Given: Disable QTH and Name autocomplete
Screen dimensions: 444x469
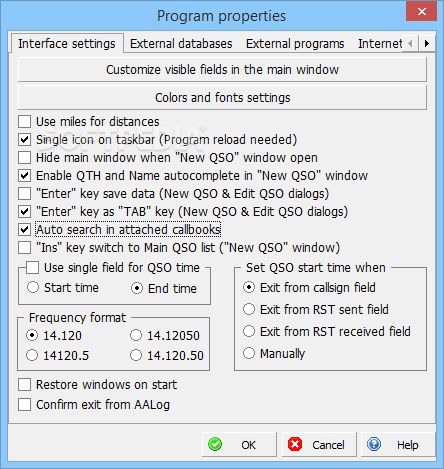Looking at the screenshot, I should [x=25, y=176].
